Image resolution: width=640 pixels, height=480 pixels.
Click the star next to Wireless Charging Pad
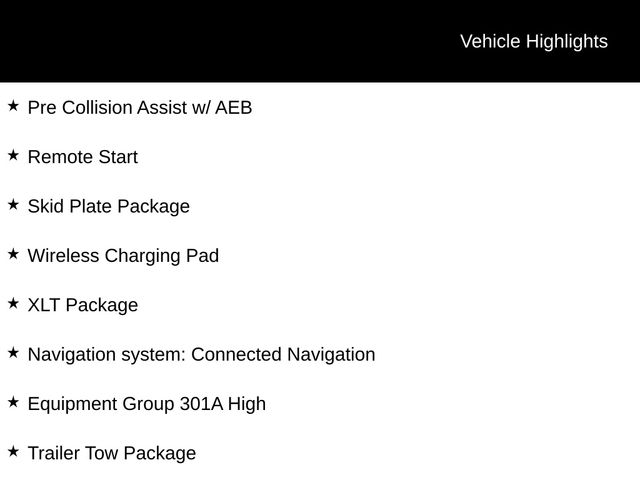[13, 254]
